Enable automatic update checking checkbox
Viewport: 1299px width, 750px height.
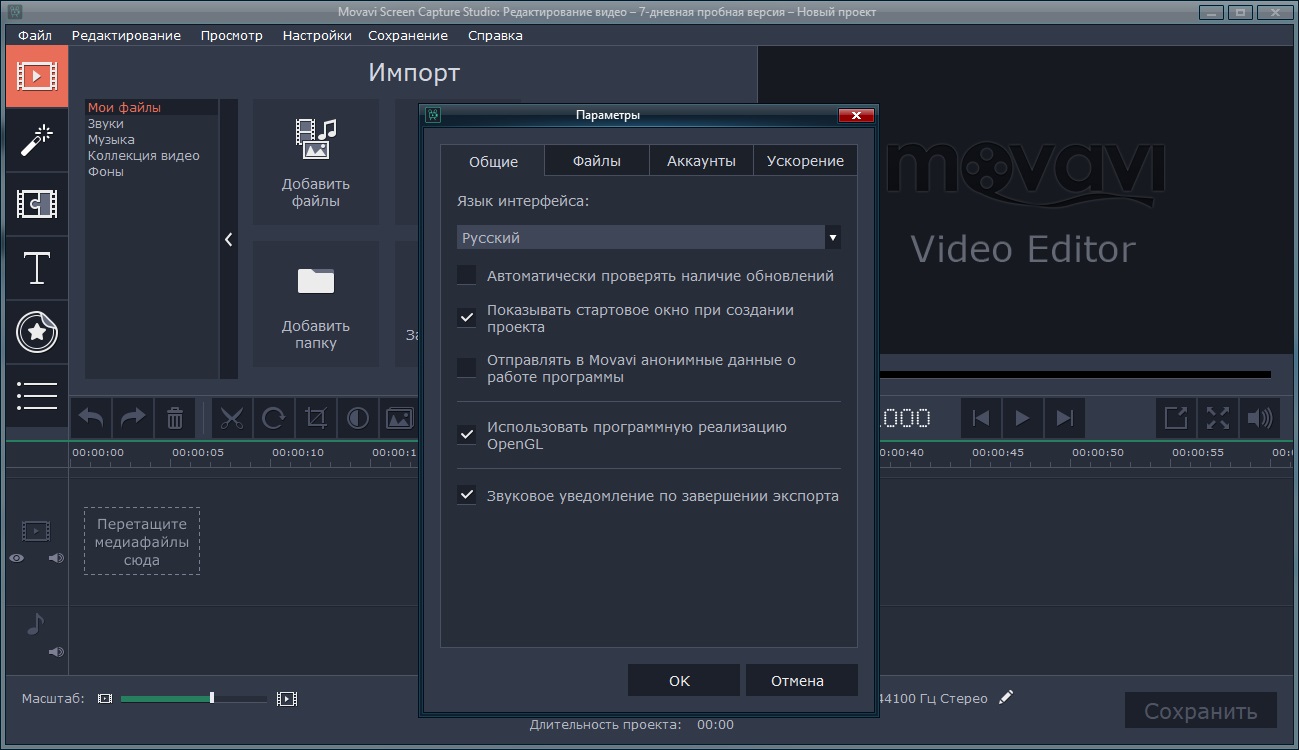click(x=467, y=275)
